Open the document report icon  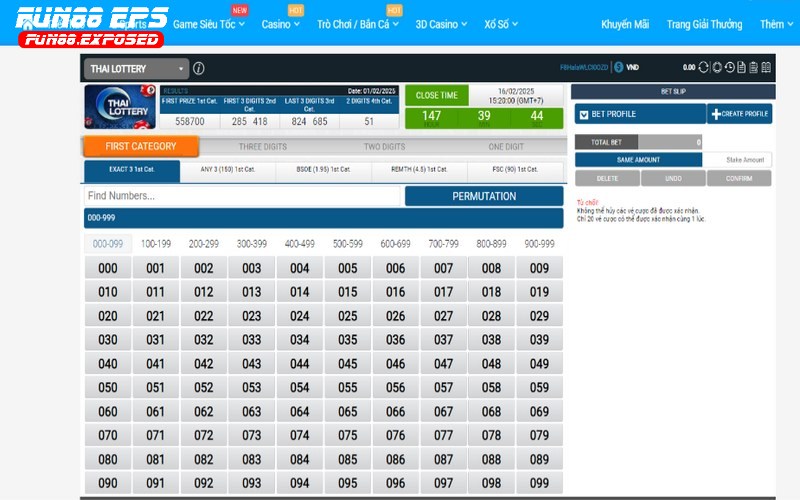click(x=741, y=67)
